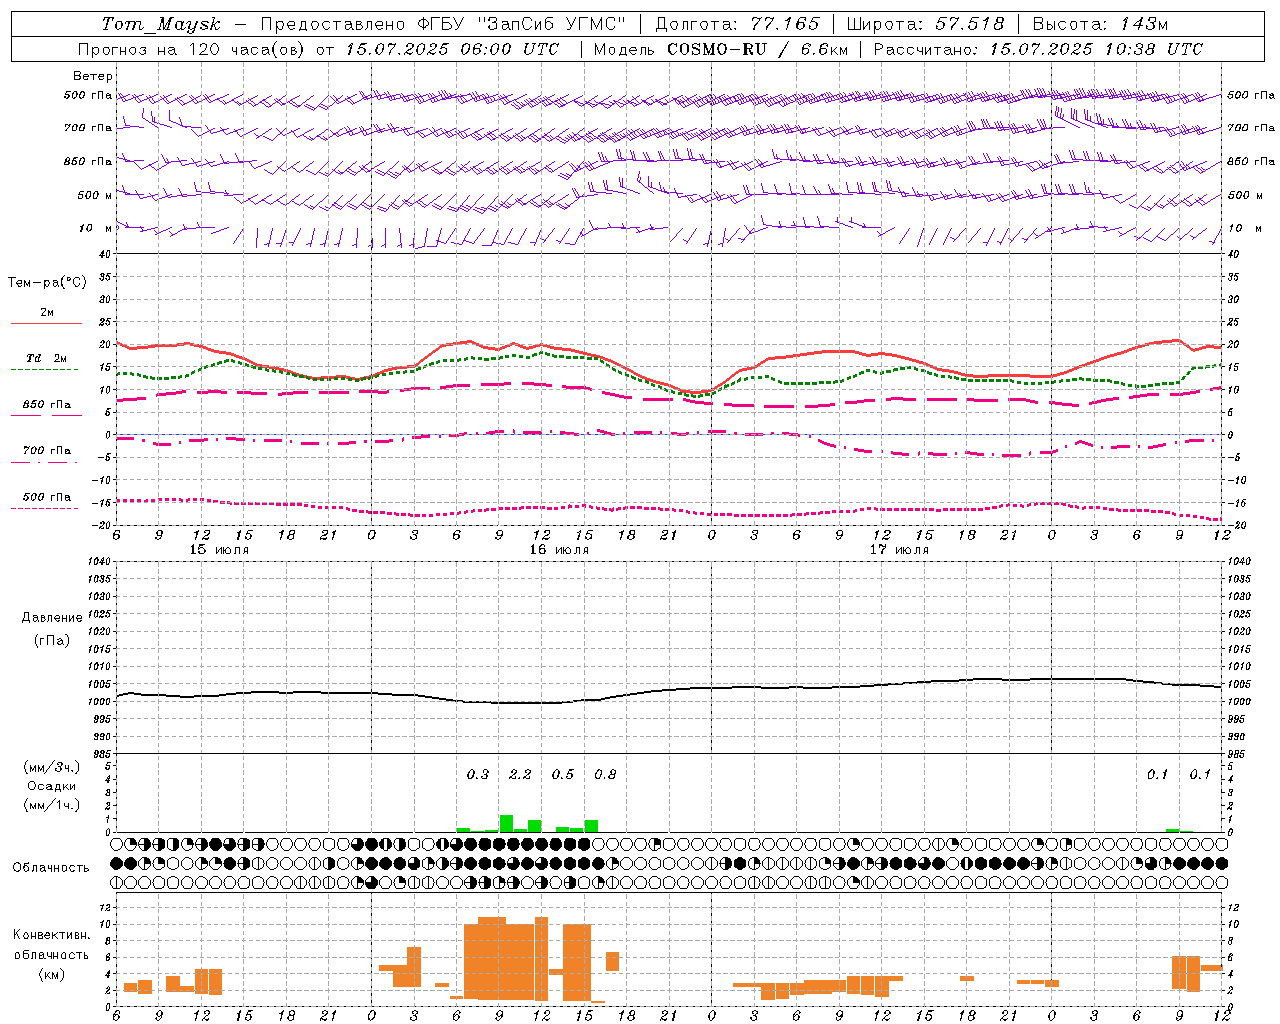Screen dimensions: 1280x1024
Task: Select the "Высота: 143м" header field
Action: tap(1100, 24)
